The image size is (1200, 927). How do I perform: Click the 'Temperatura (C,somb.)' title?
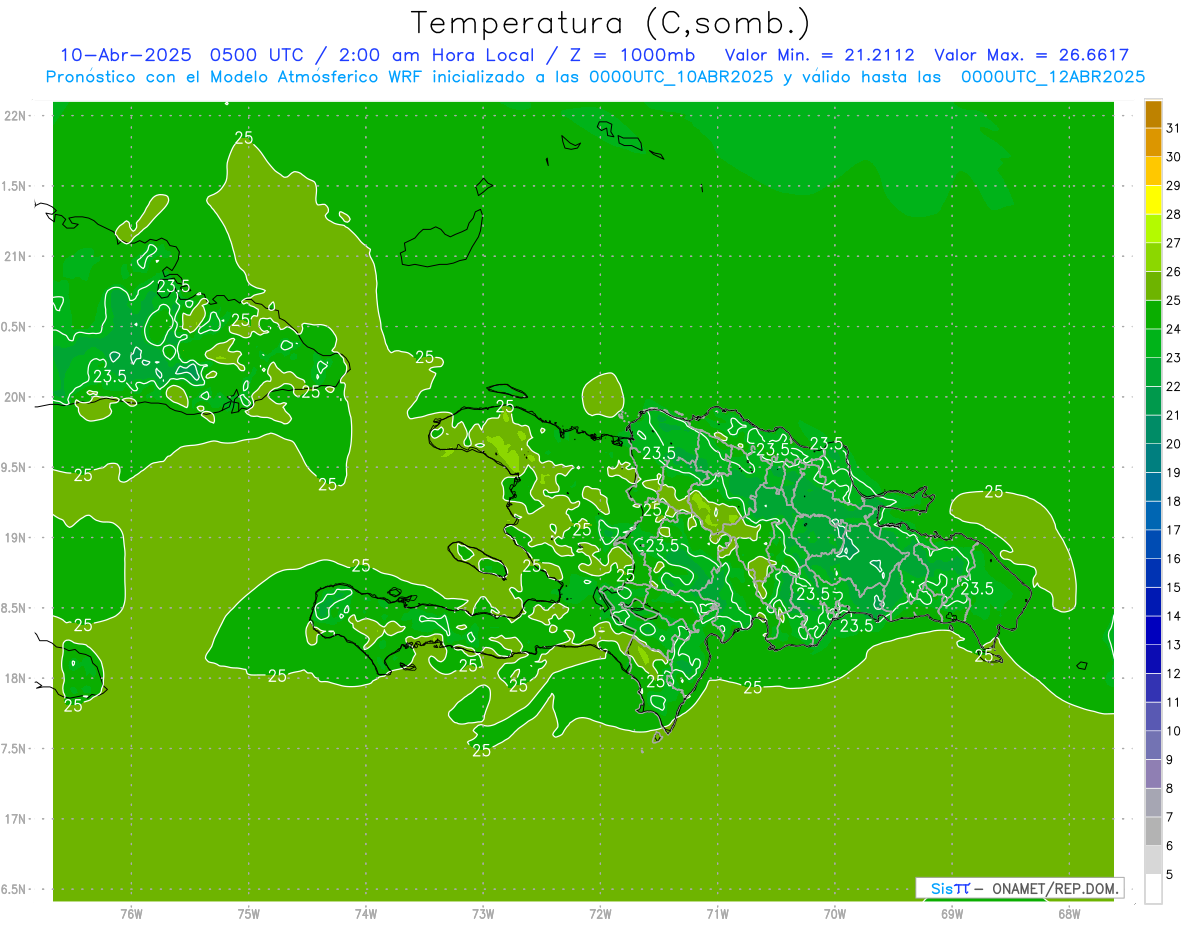(610, 23)
